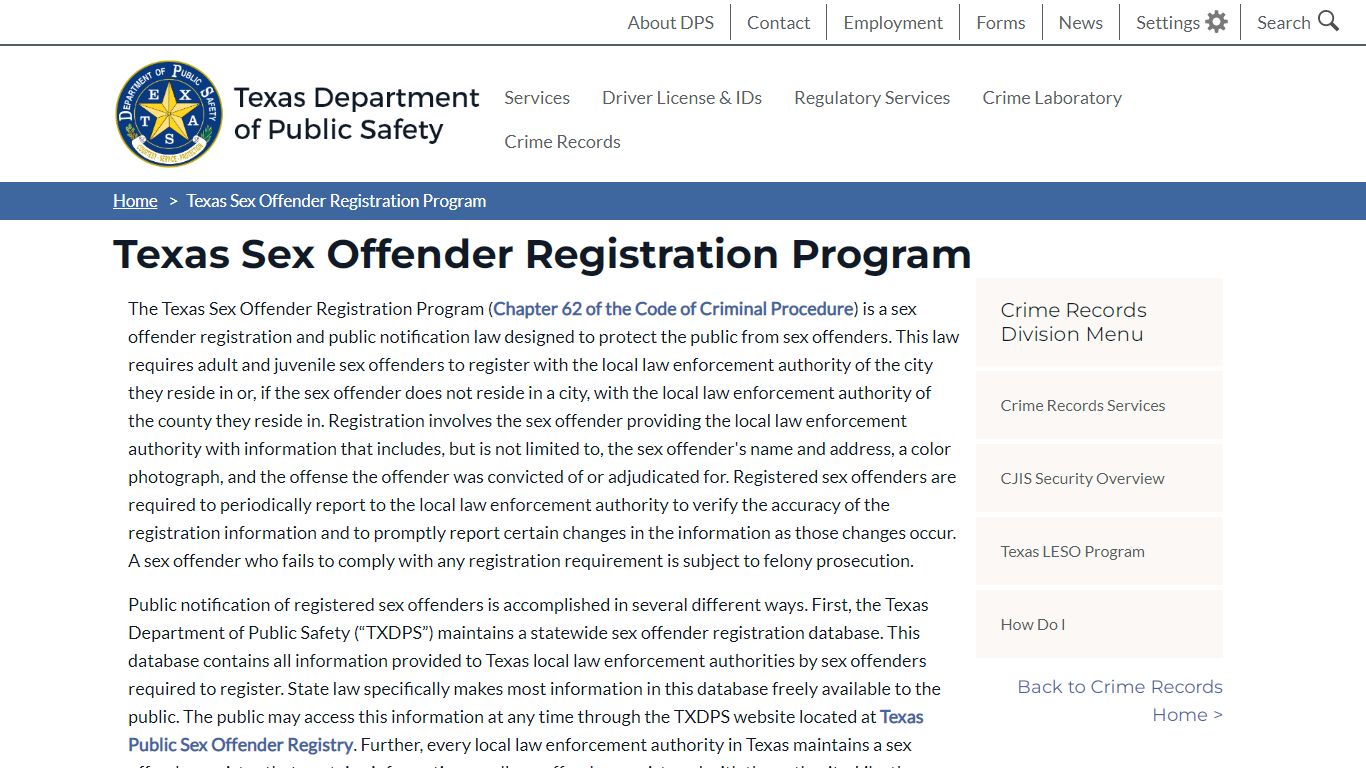Click the breadcrumb text Texas Sex Offender Registration Program
Viewport: 1366px width, 768px height.
336,200
